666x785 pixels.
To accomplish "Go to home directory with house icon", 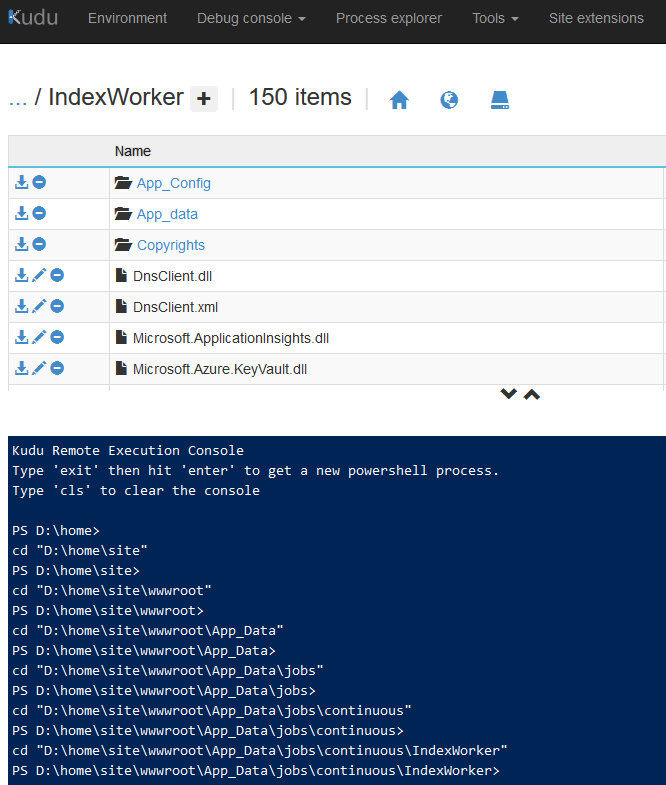I will pyautogui.click(x=399, y=100).
